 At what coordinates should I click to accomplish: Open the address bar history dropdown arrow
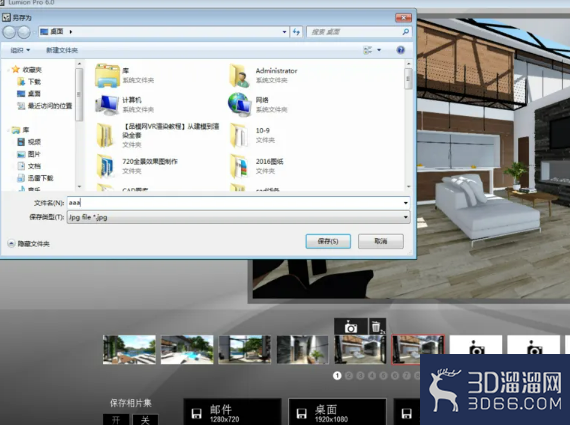[284, 32]
